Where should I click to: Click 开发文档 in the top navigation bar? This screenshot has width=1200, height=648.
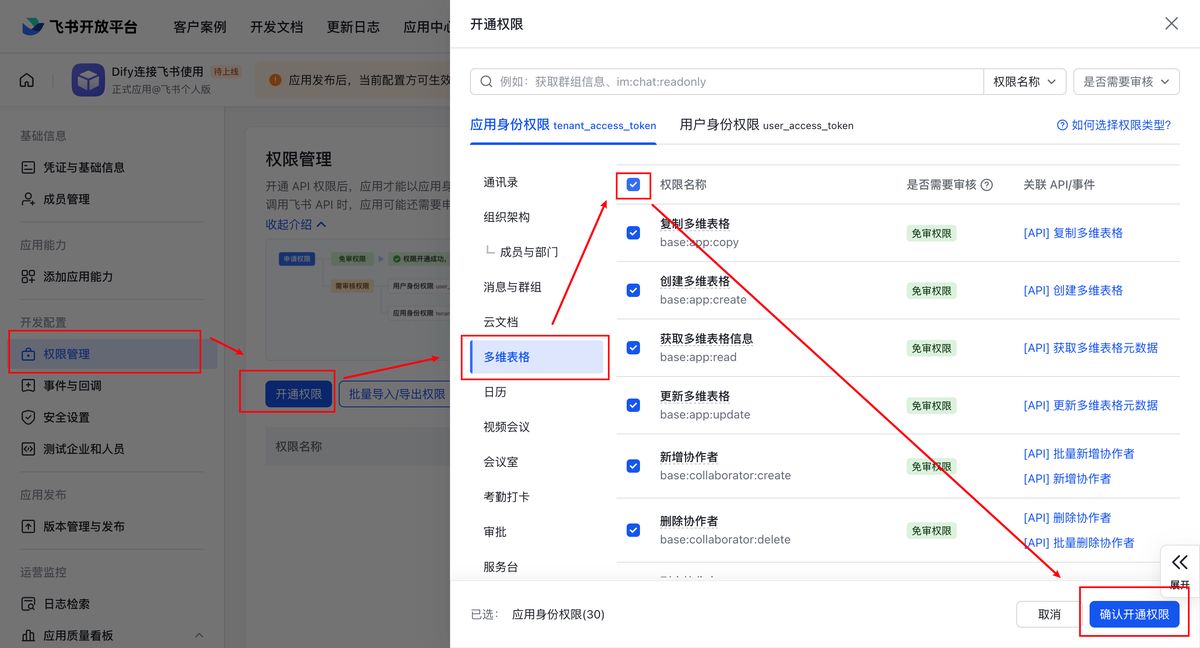276,27
